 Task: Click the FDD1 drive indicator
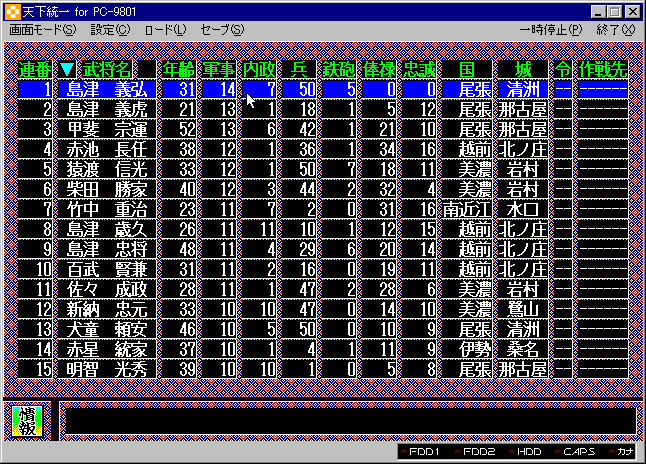pyautogui.click(x=424, y=453)
